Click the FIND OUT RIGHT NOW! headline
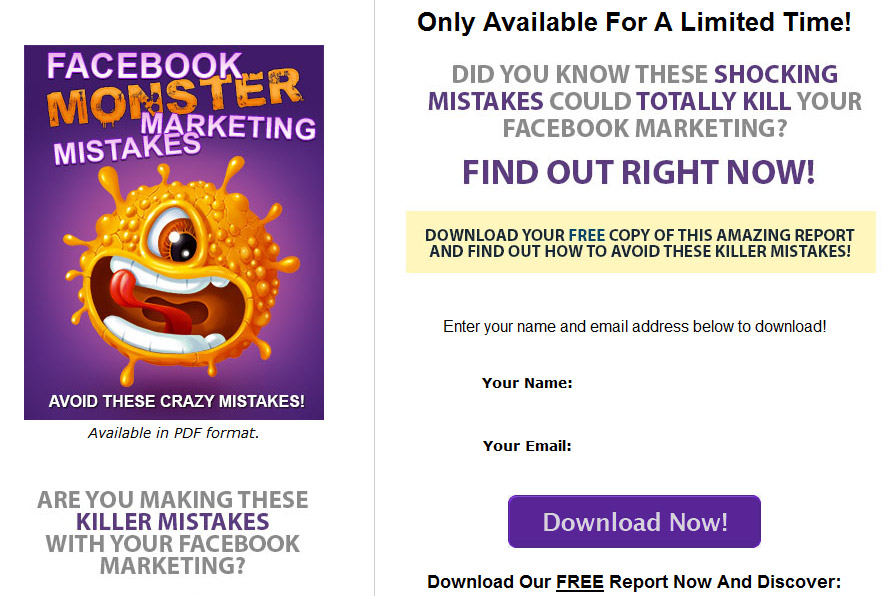 pos(639,172)
